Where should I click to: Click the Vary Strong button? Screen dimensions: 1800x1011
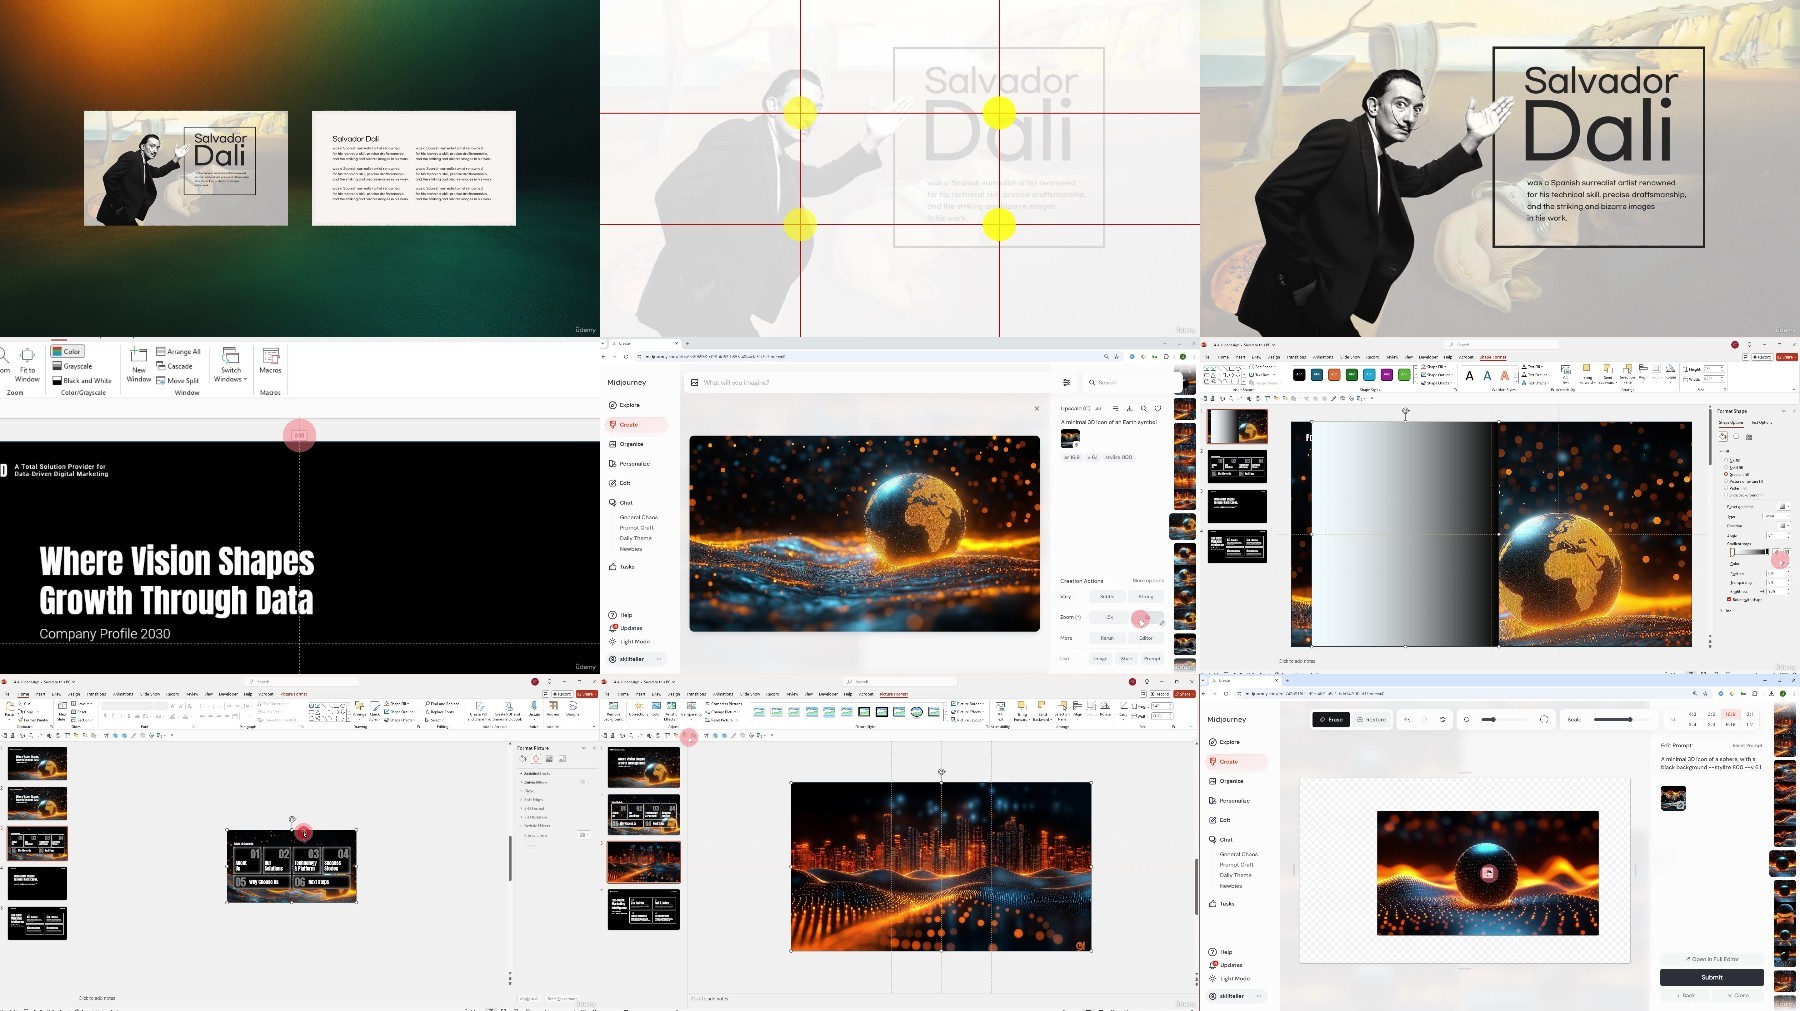[1146, 597]
